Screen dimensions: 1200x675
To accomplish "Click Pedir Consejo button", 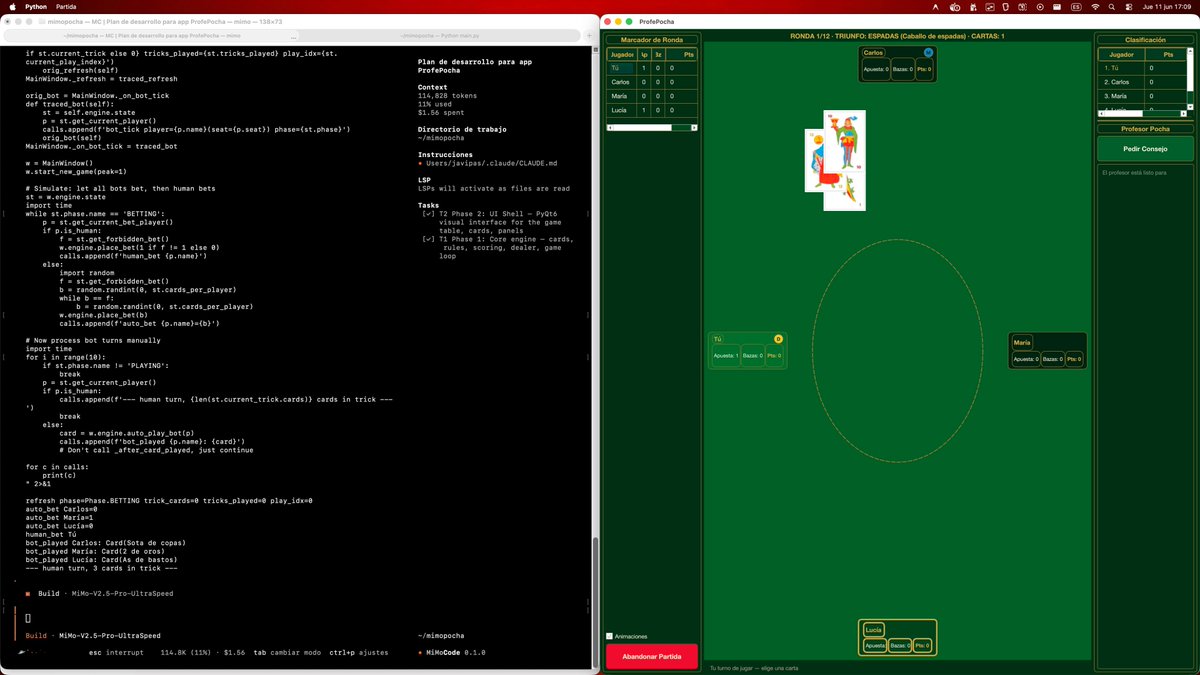I will click(1145, 148).
